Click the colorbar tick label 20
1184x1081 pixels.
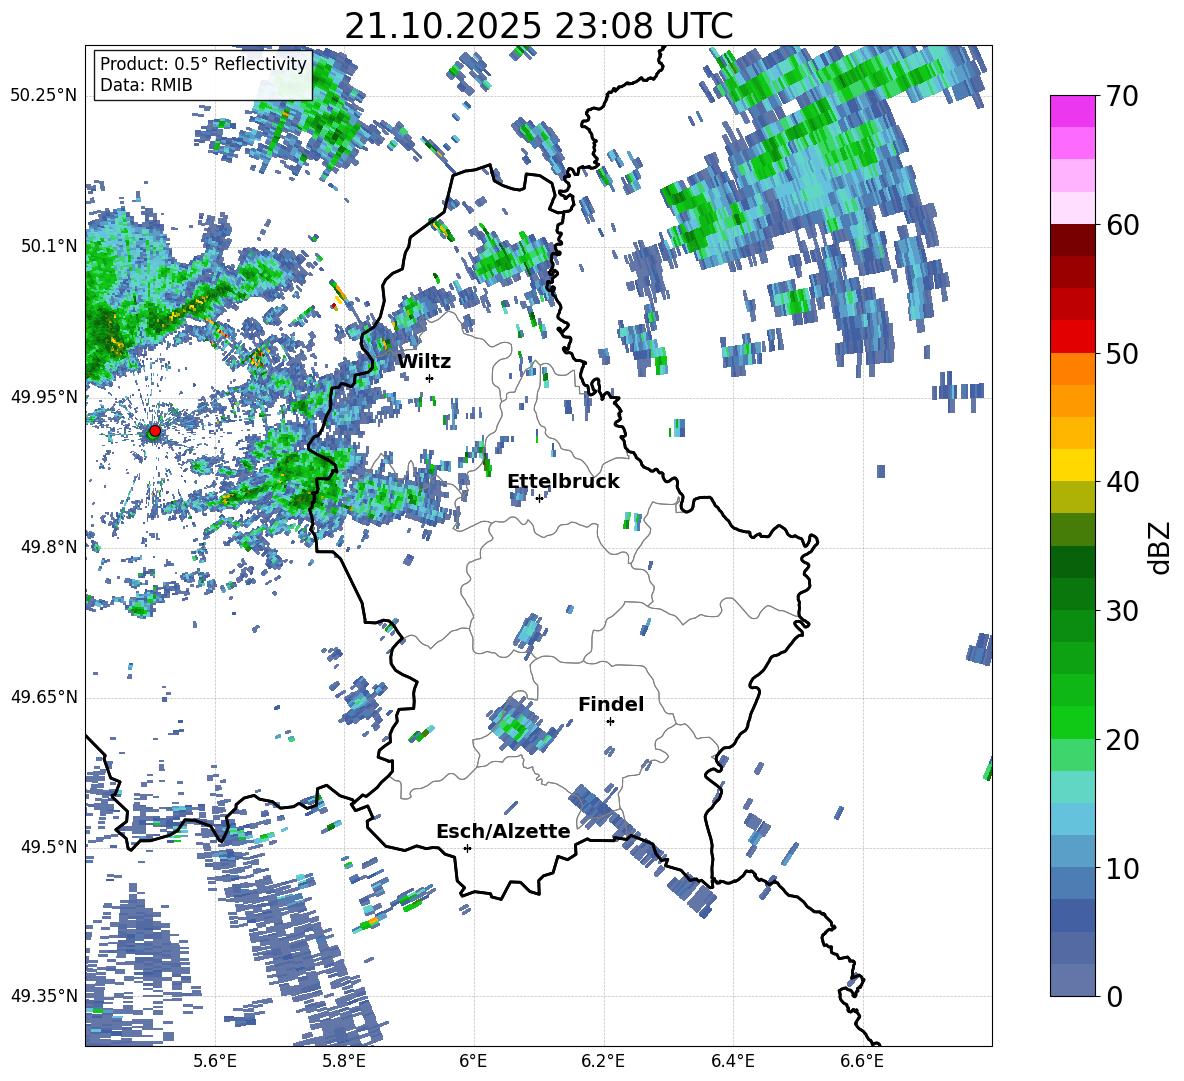(x=1122, y=739)
